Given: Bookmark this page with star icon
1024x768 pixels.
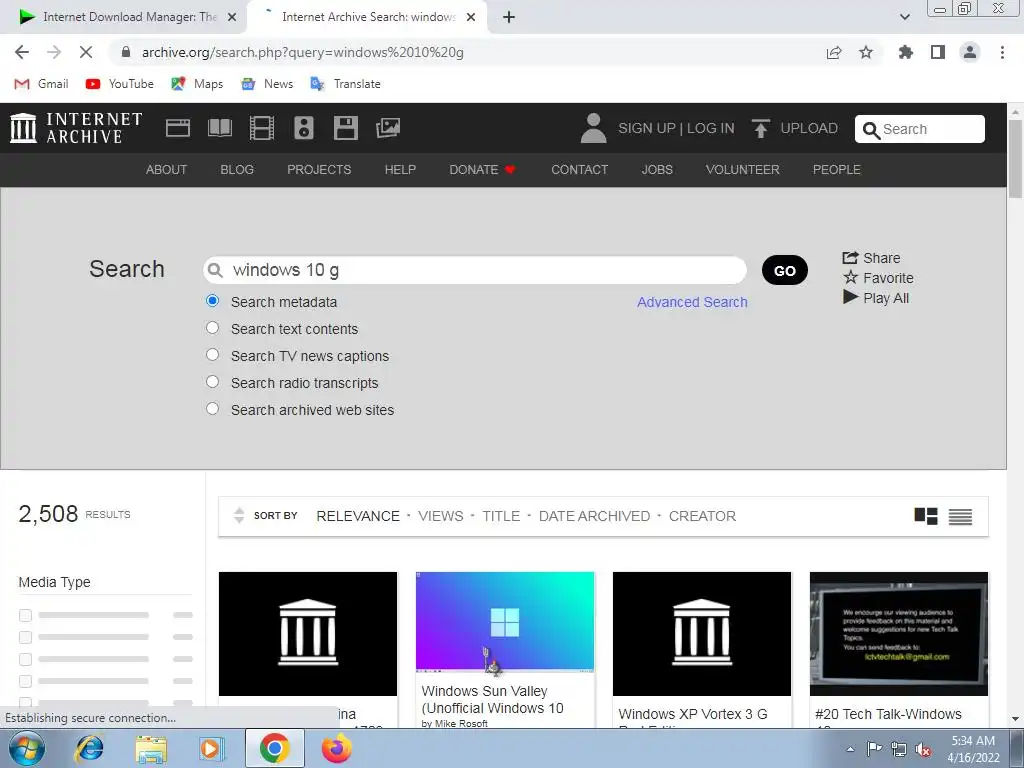Looking at the screenshot, I should click(866, 52).
